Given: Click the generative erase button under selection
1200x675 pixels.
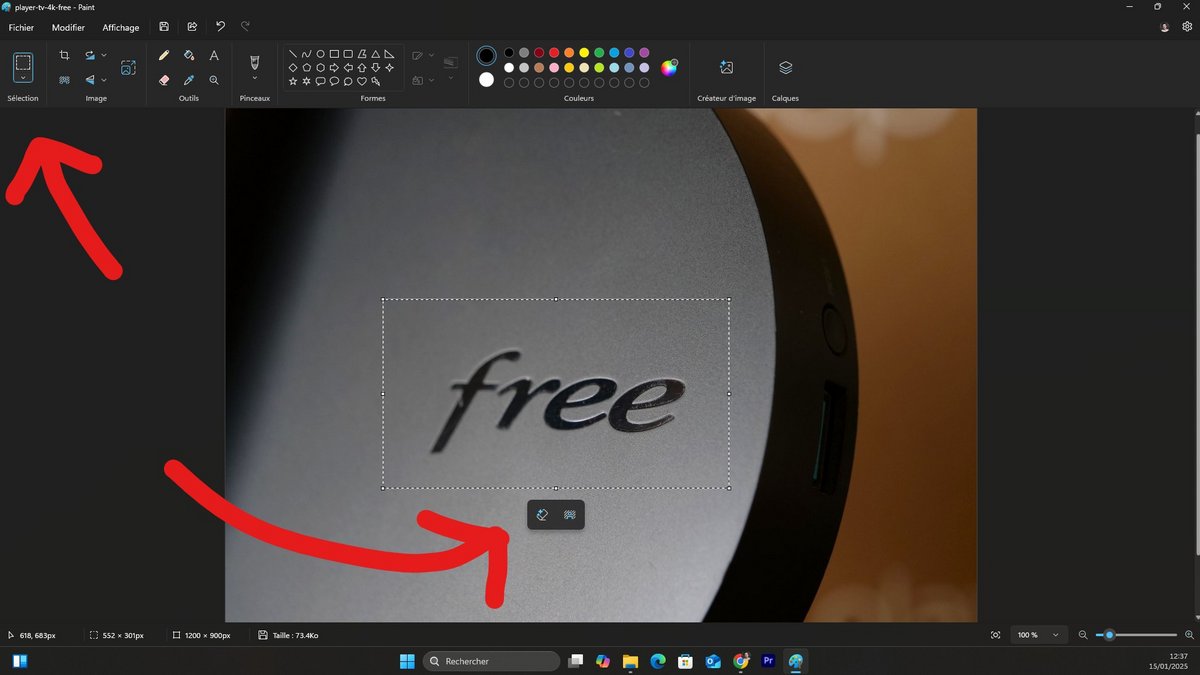Looking at the screenshot, I should tap(542, 515).
